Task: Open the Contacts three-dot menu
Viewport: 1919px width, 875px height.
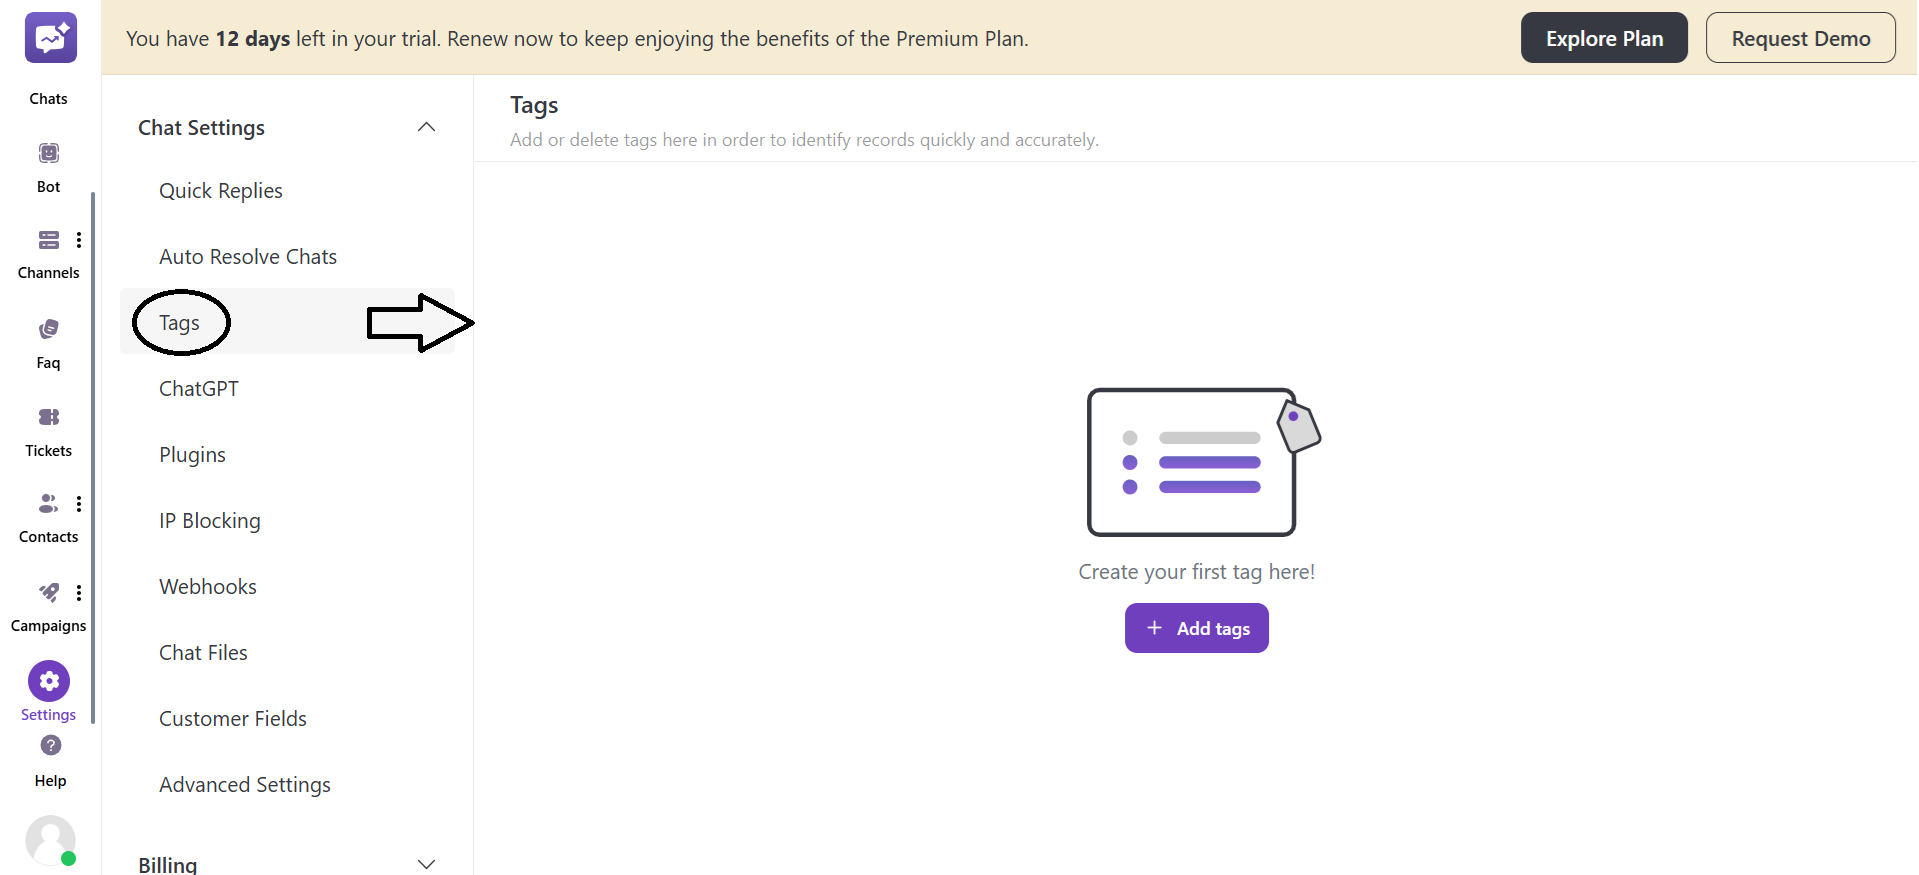Action: click(79, 504)
